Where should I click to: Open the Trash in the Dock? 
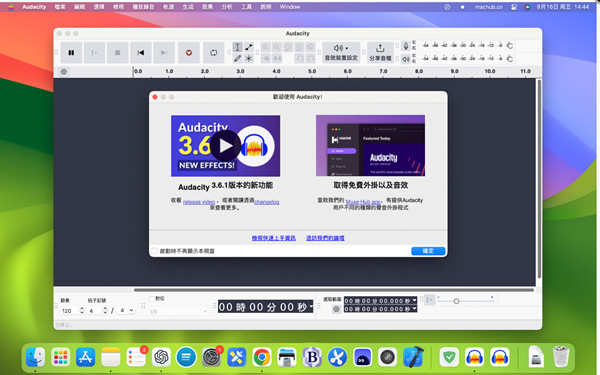tap(561, 357)
